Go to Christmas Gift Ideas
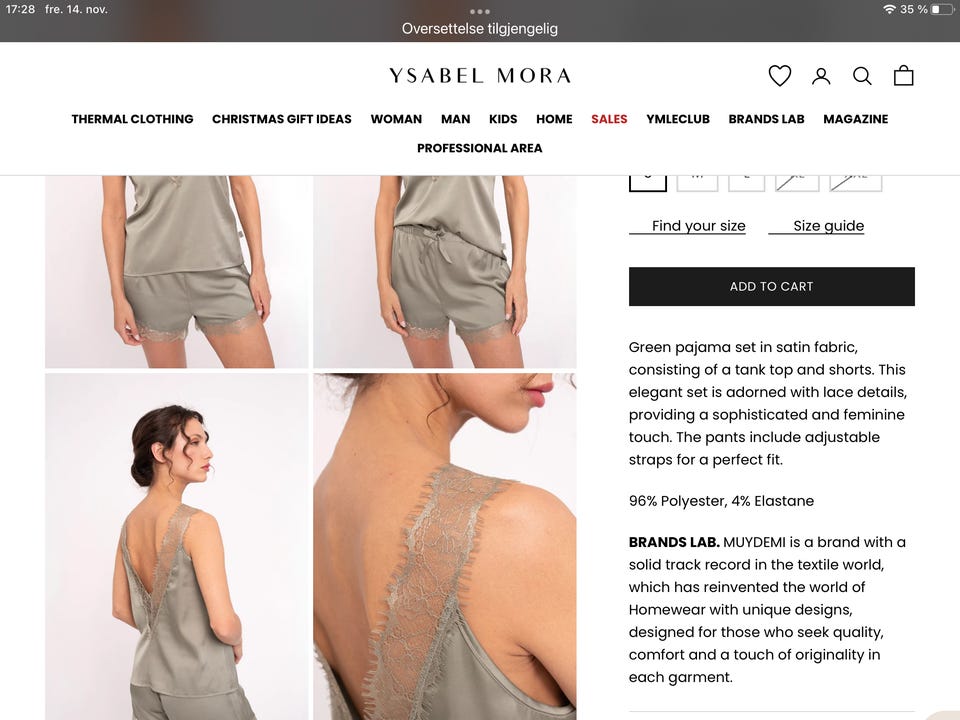This screenshot has height=720, width=960. pos(282,119)
